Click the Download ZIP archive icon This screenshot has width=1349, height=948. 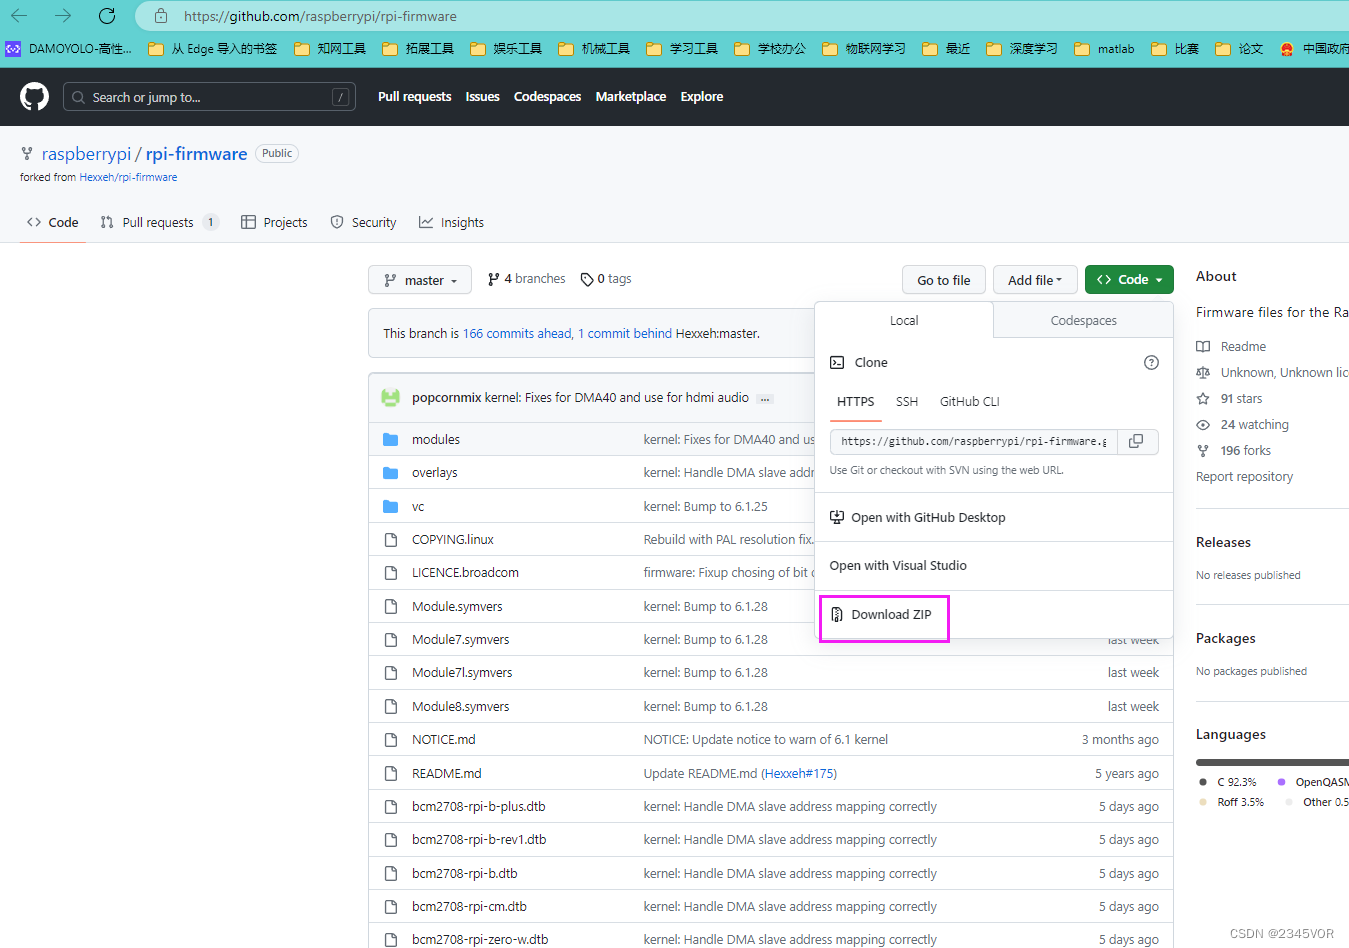pyautogui.click(x=837, y=614)
